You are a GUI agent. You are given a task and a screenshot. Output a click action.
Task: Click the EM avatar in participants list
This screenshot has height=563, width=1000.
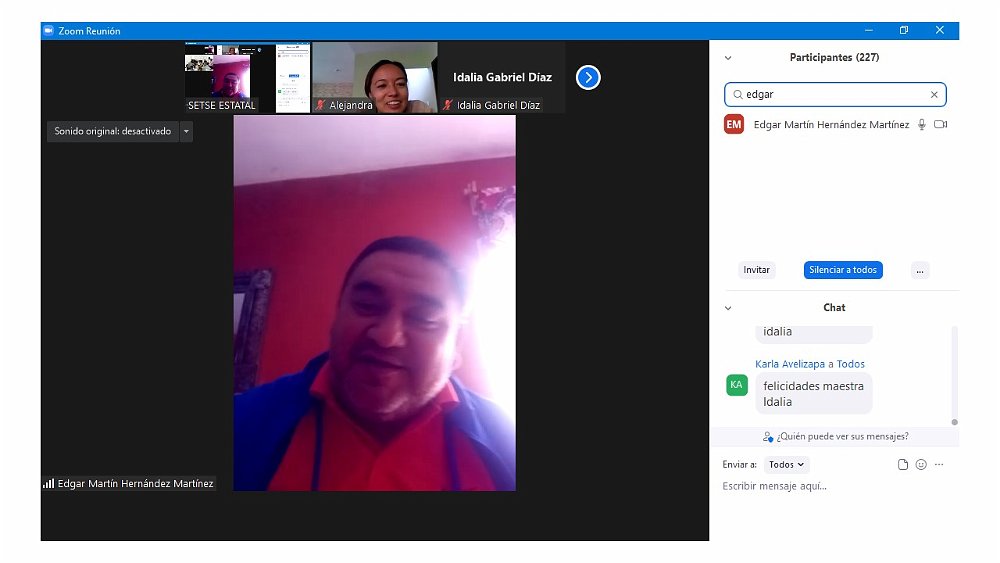pos(734,125)
